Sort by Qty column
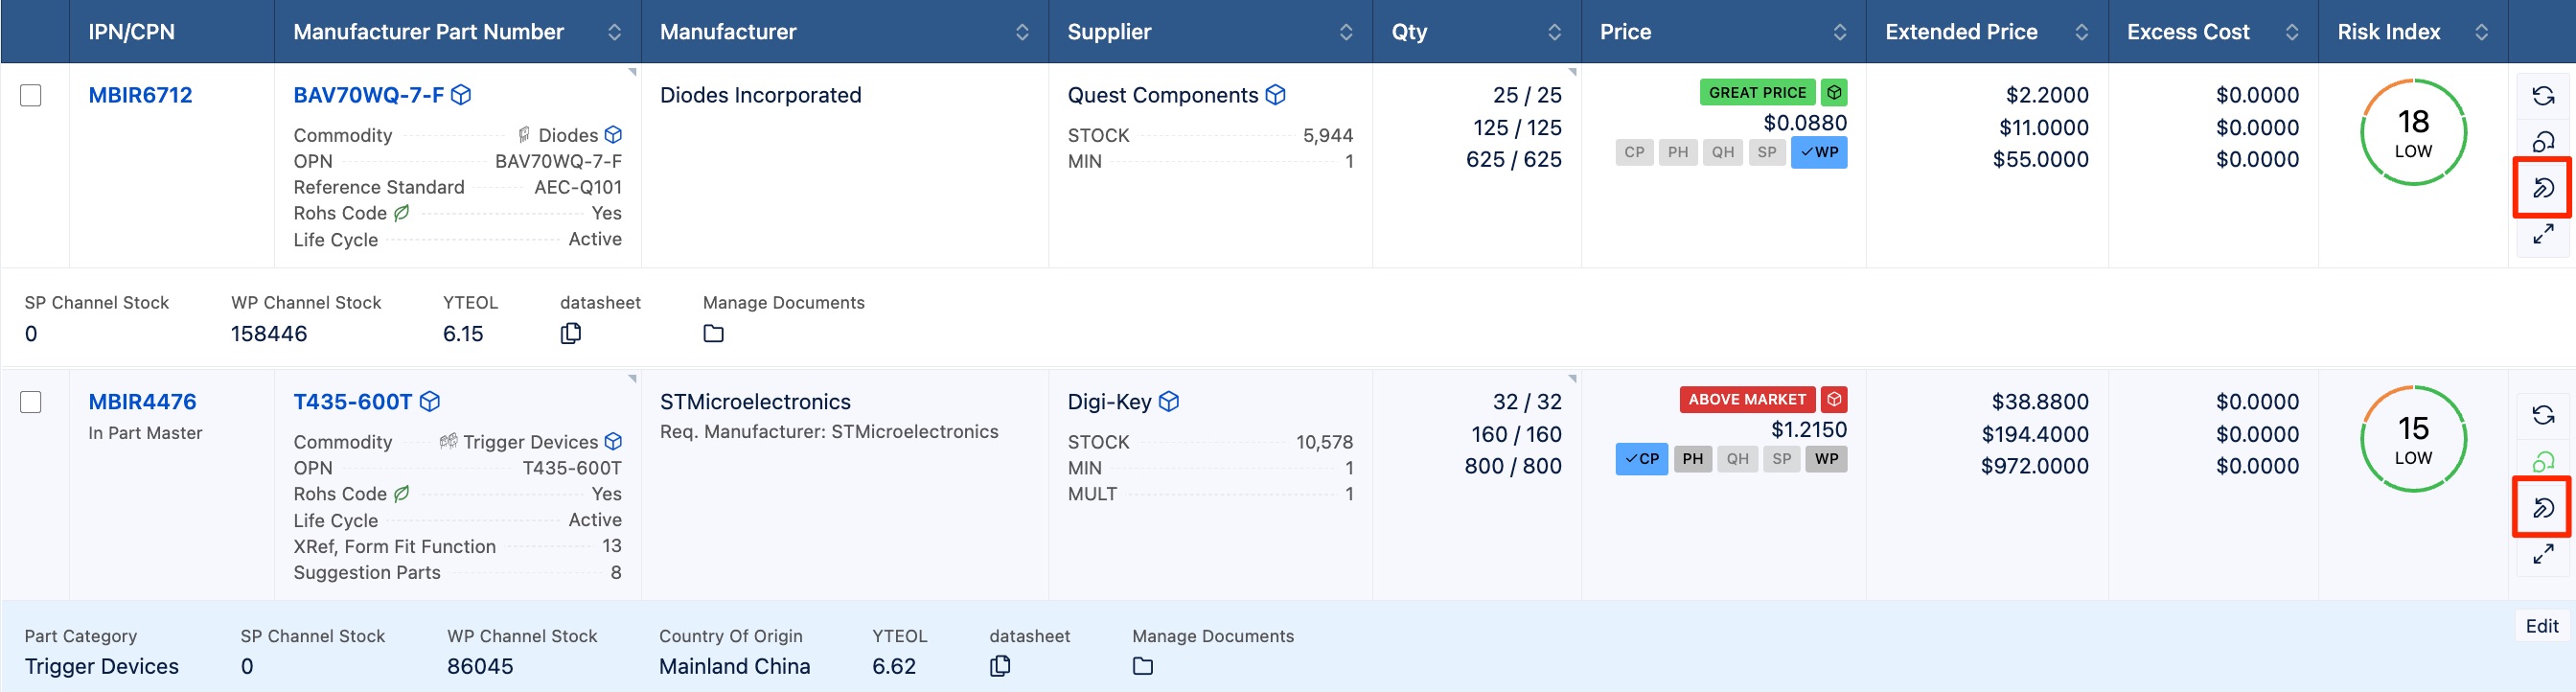This screenshot has width=2576, height=692. 1554,32
